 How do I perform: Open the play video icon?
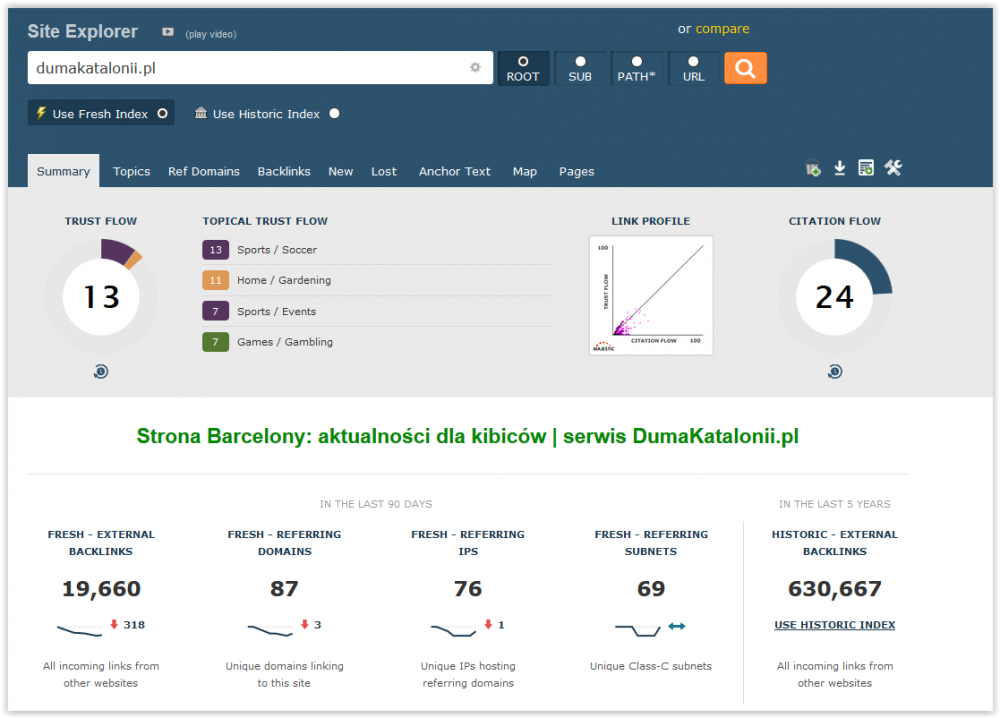(x=168, y=32)
